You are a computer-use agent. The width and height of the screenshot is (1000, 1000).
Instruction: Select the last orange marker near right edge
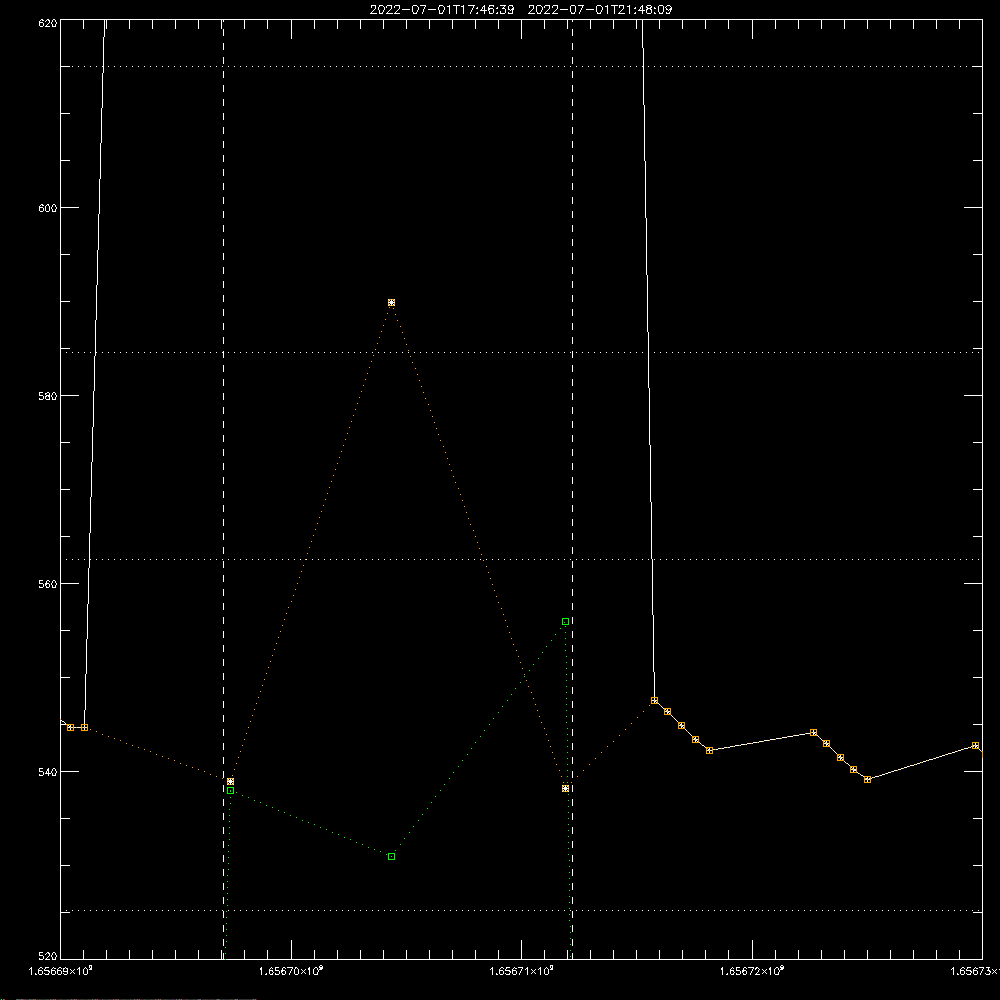[975, 746]
